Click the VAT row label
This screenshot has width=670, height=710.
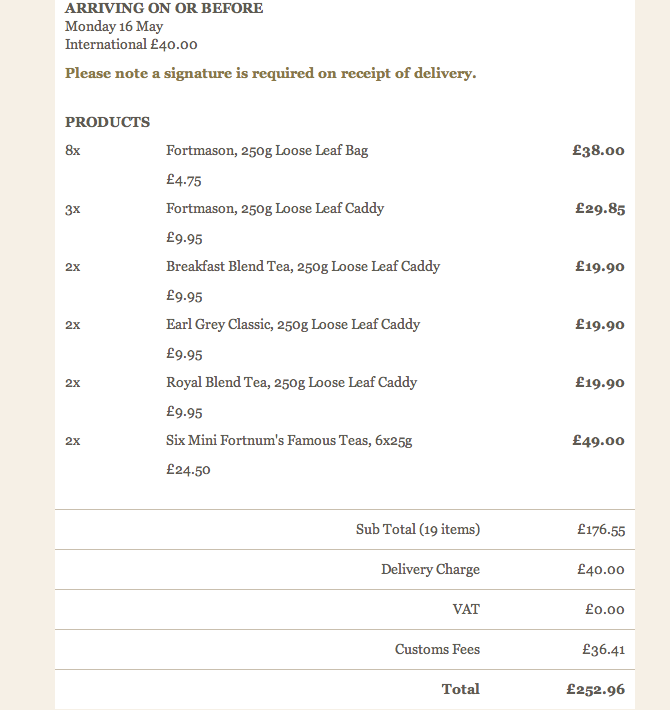(x=466, y=609)
